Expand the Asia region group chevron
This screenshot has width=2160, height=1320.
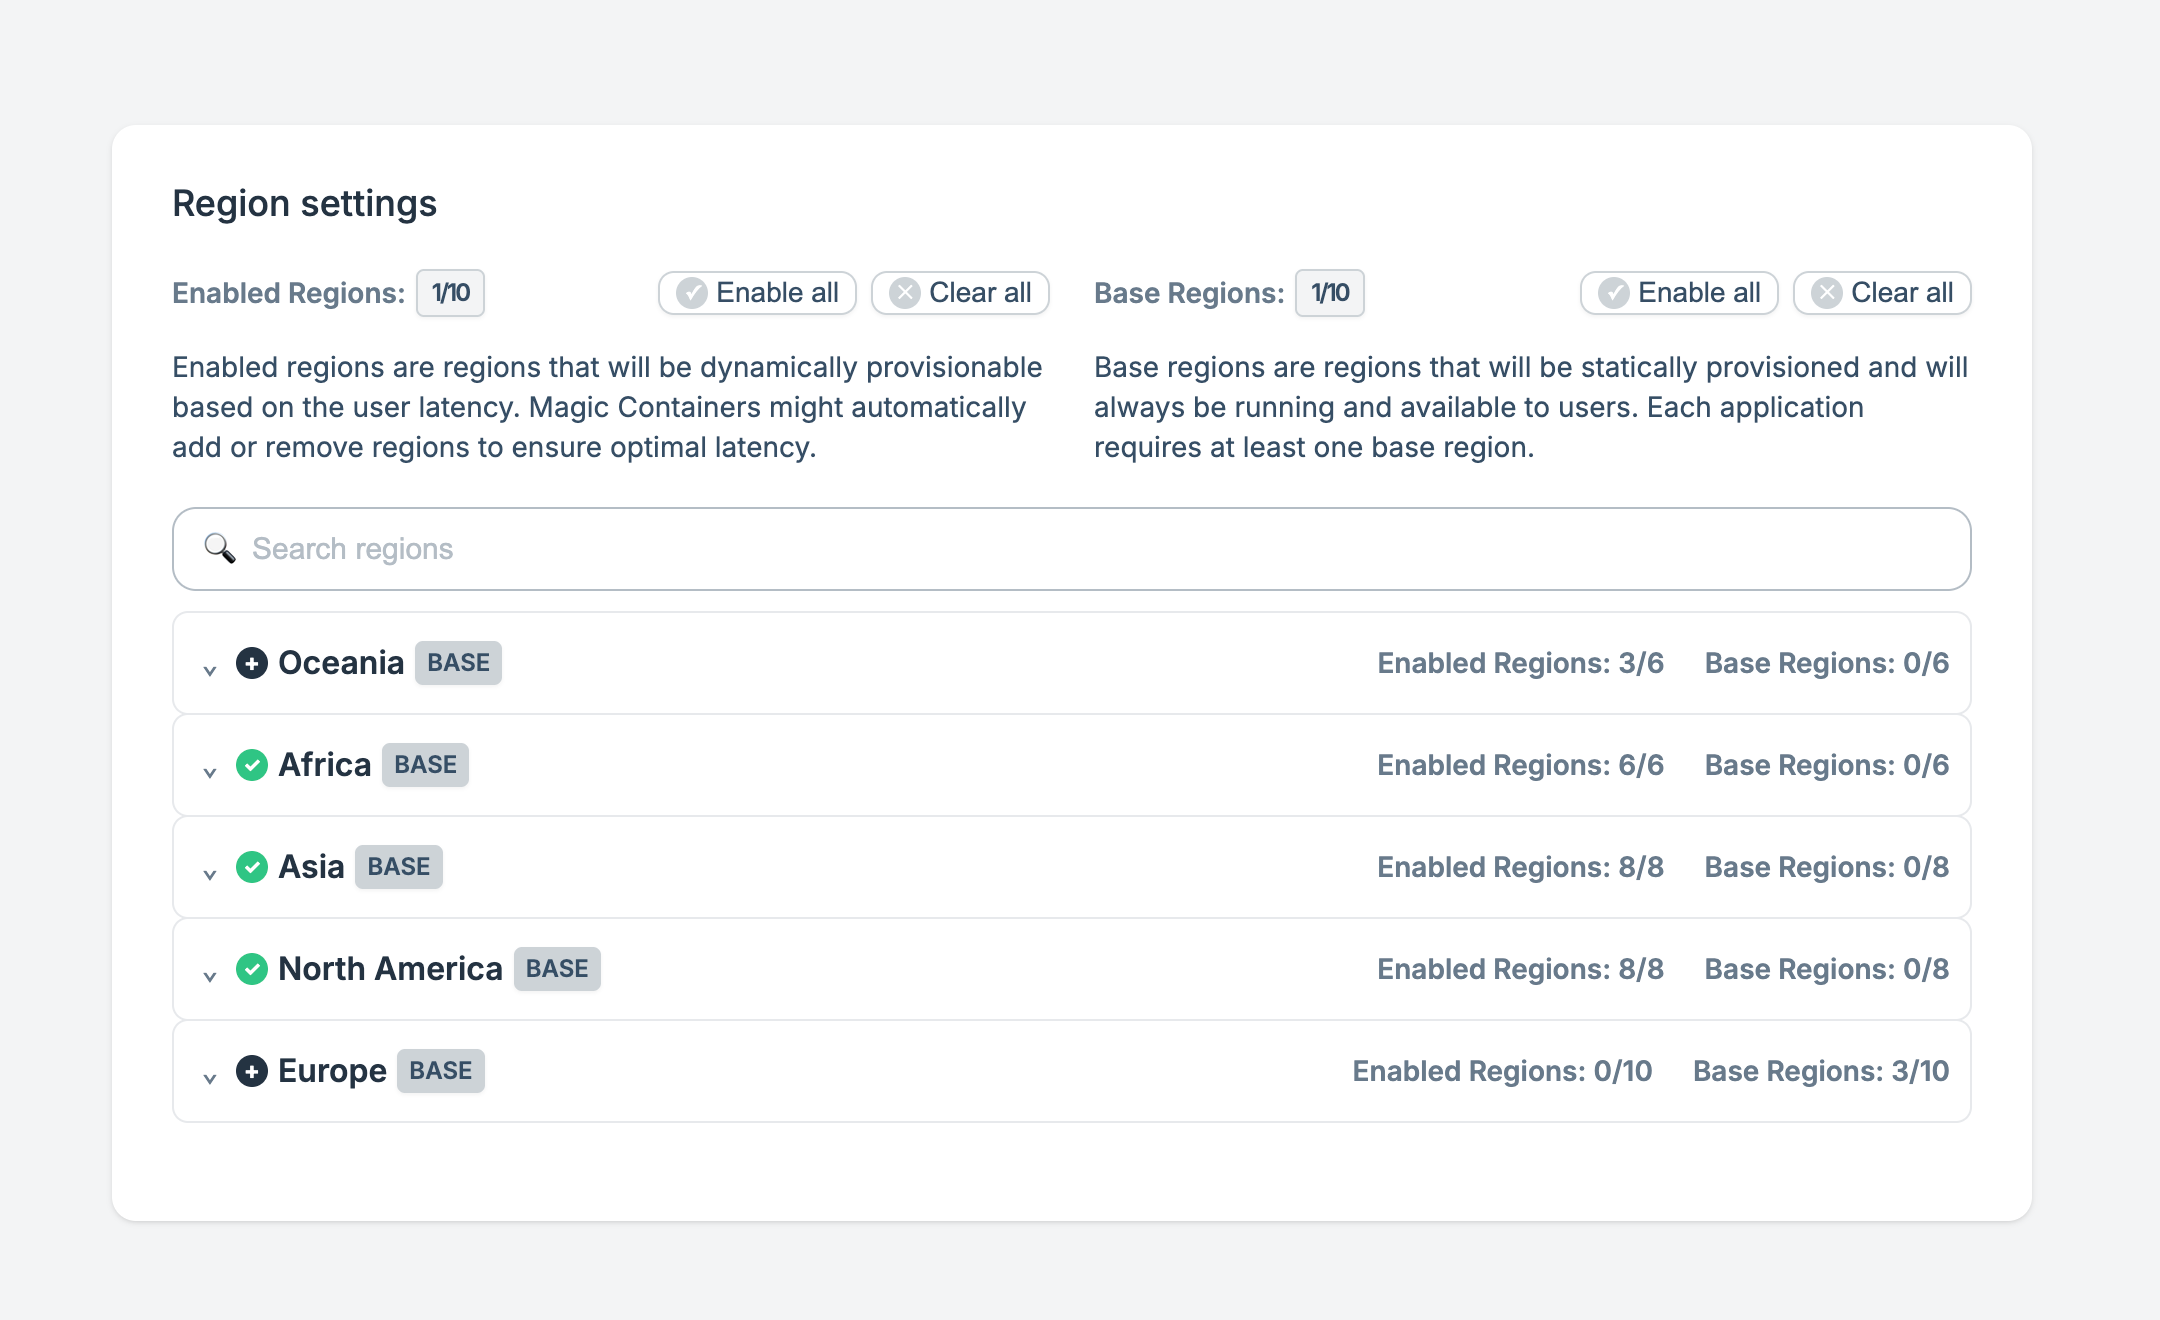click(x=210, y=874)
